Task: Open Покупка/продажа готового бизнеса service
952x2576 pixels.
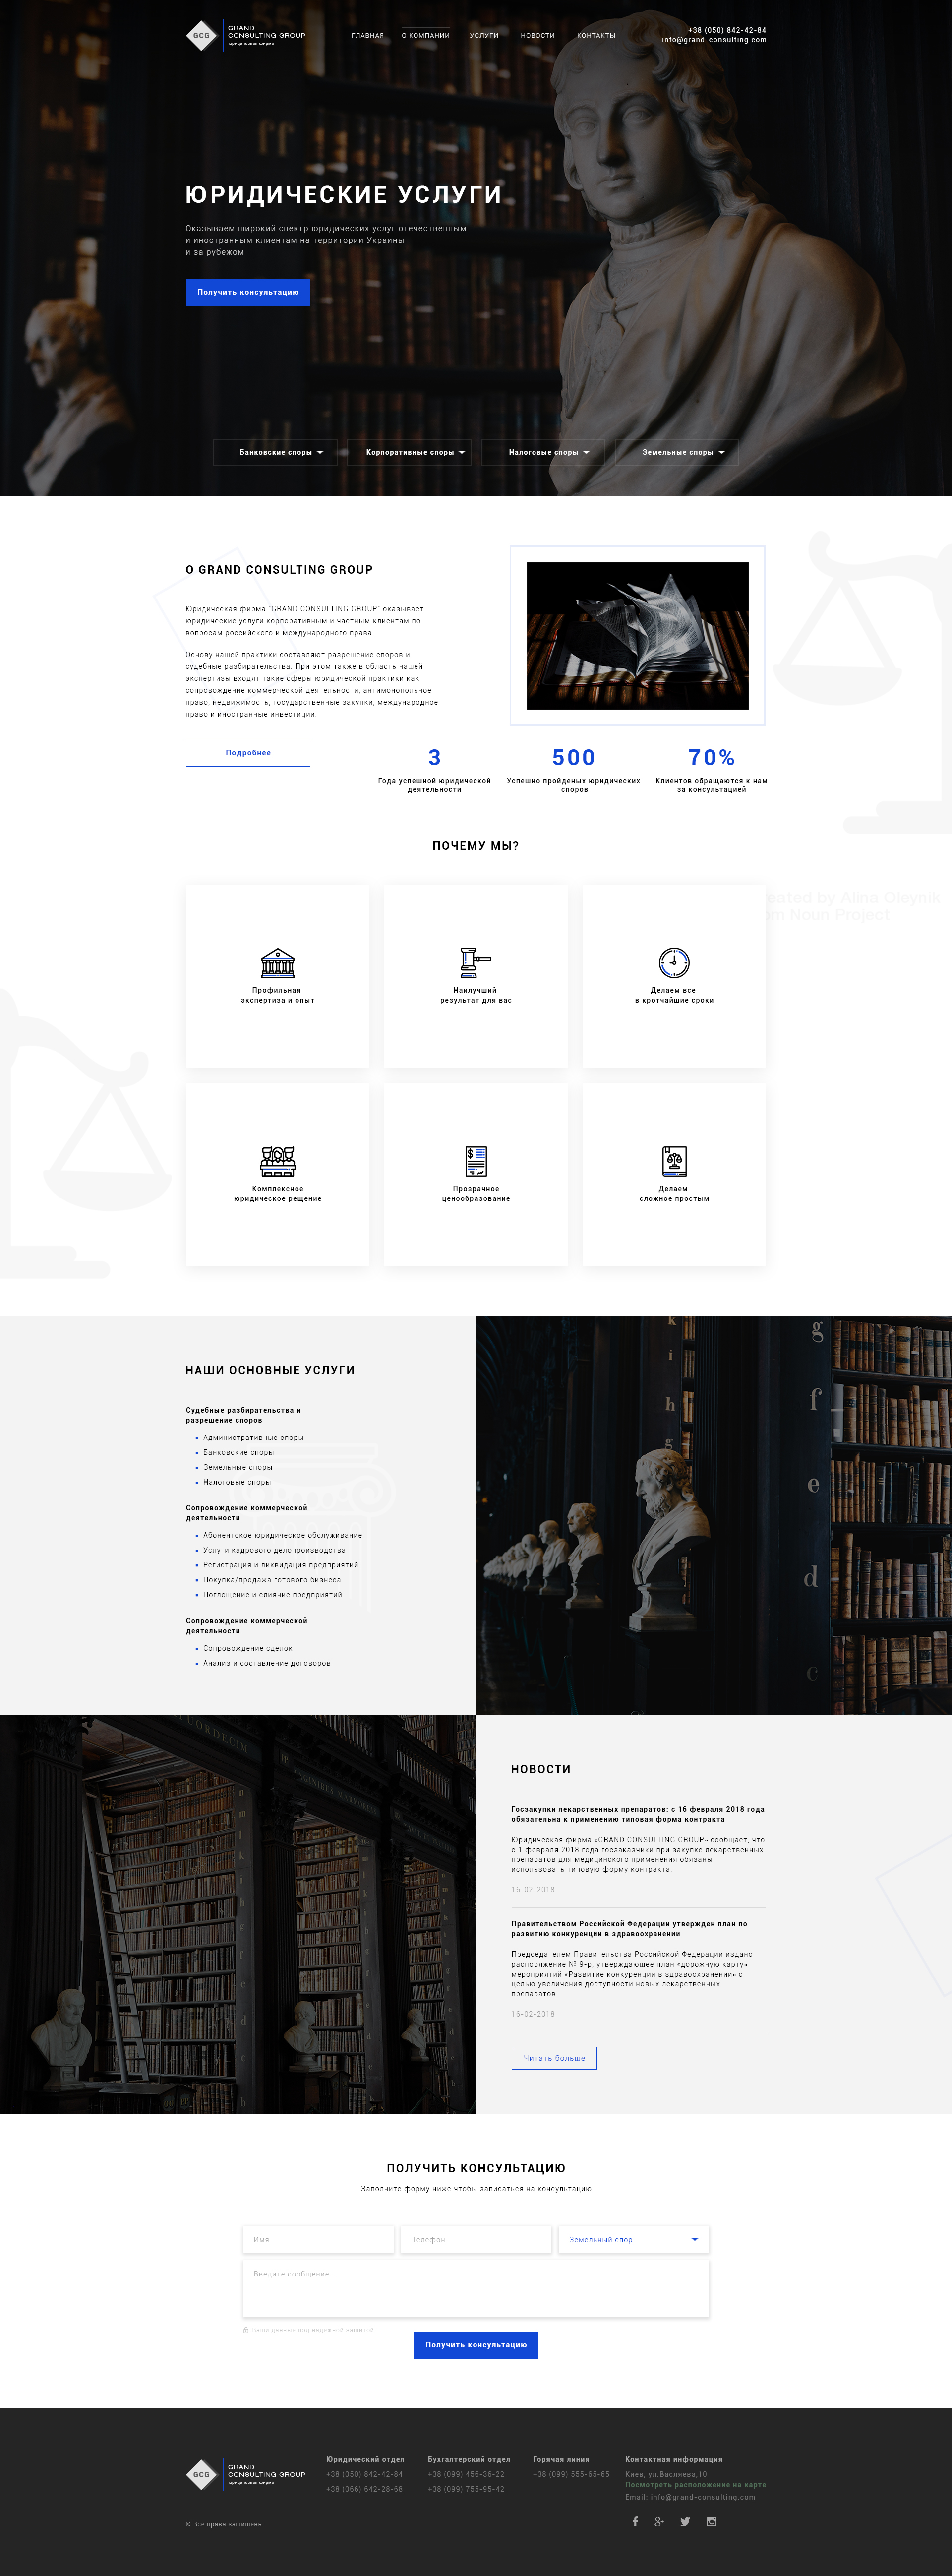Action: (272, 1580)
